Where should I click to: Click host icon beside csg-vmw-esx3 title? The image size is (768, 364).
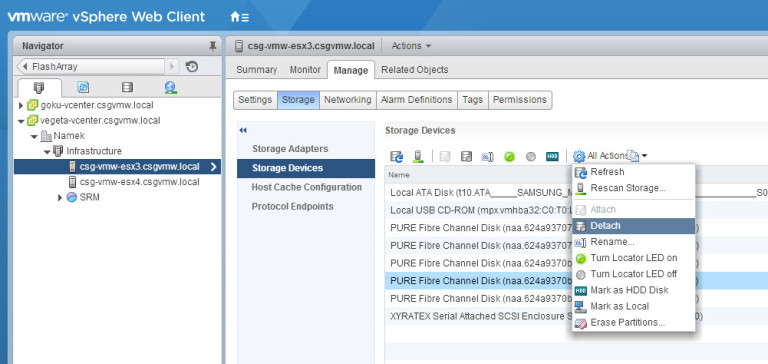click(239, 46)
